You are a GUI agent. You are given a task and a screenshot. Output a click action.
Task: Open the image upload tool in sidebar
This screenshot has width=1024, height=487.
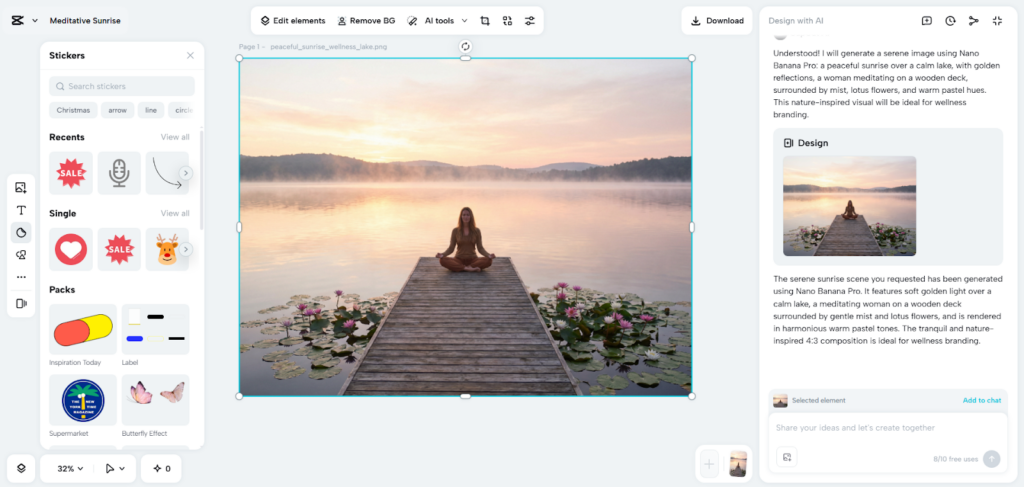[x=21, y=188]
